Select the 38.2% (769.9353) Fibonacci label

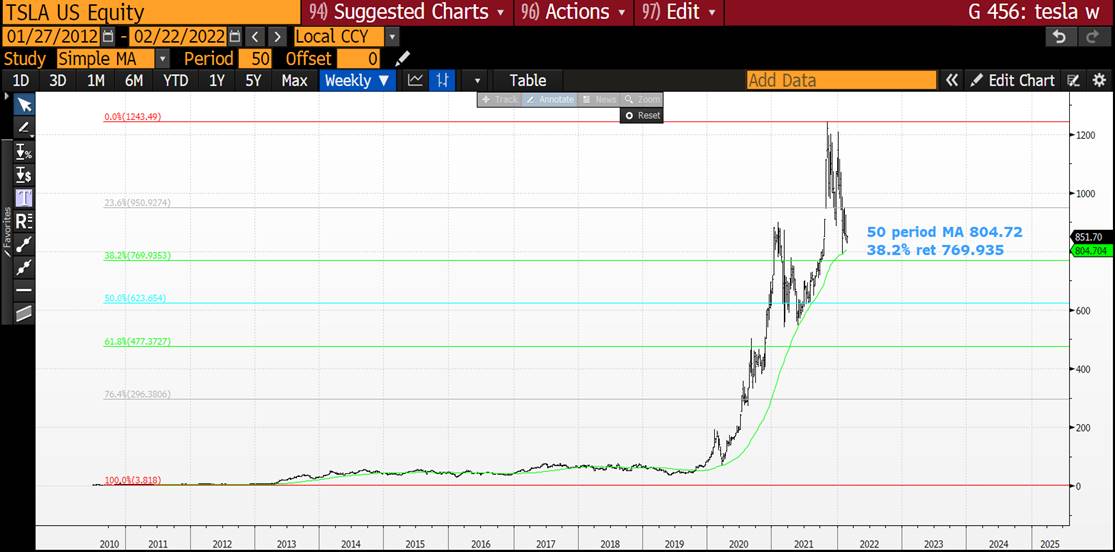point(137,255)
